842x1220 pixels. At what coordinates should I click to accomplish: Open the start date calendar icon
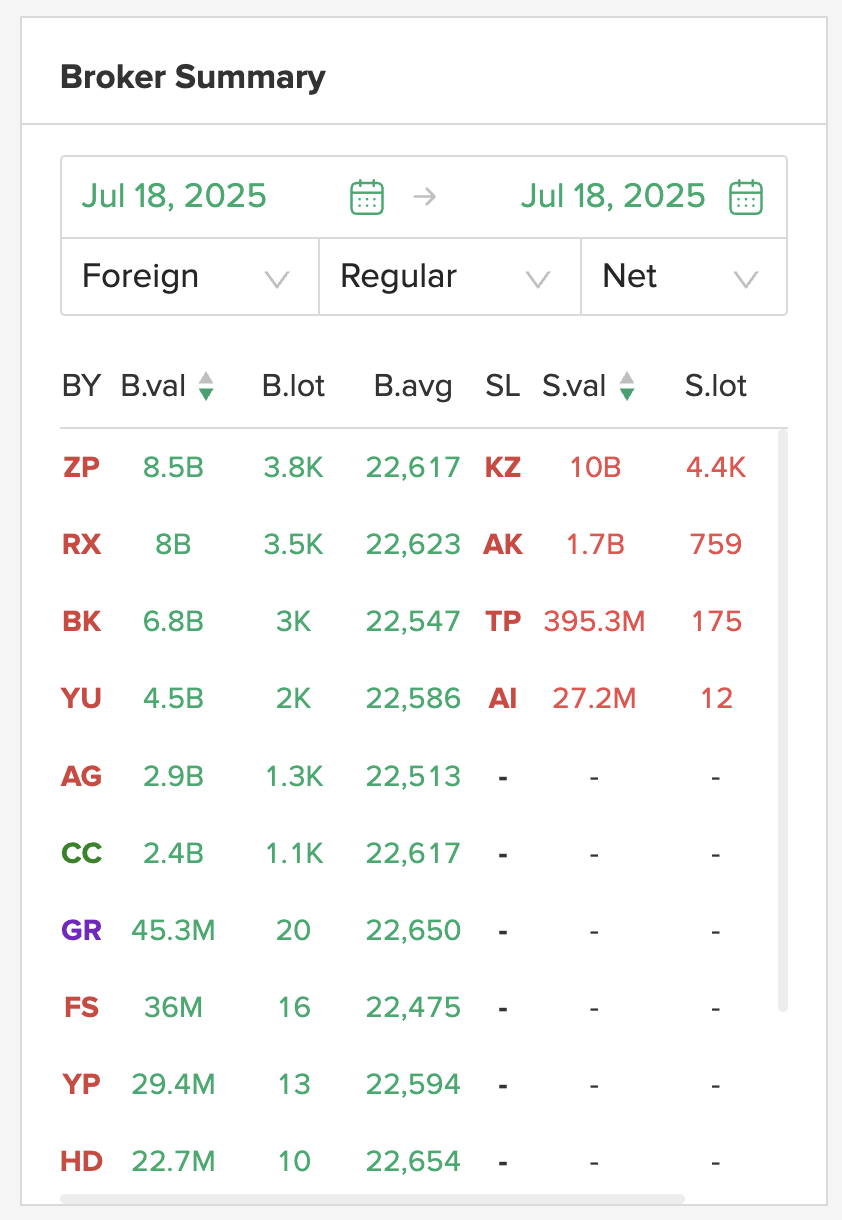(x=367, y=196)
